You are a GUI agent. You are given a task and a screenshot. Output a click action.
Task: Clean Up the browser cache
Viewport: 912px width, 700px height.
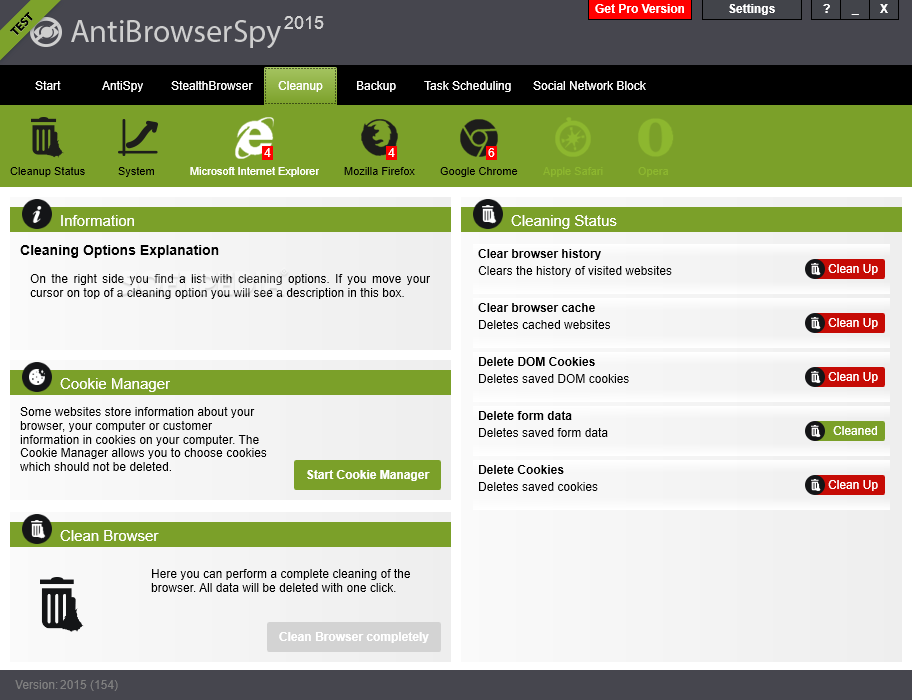(x=845, y=323)
